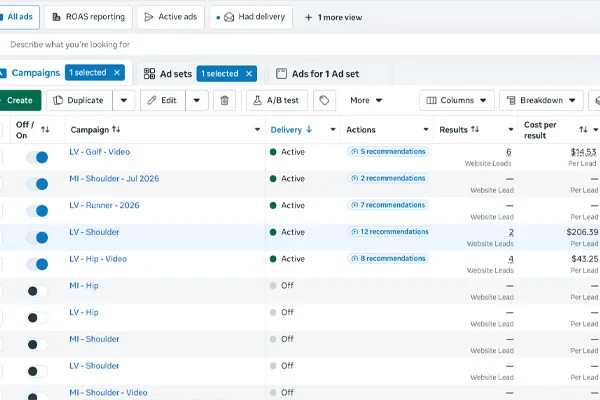Open the MI - Hip campaign link

point(84,286)
